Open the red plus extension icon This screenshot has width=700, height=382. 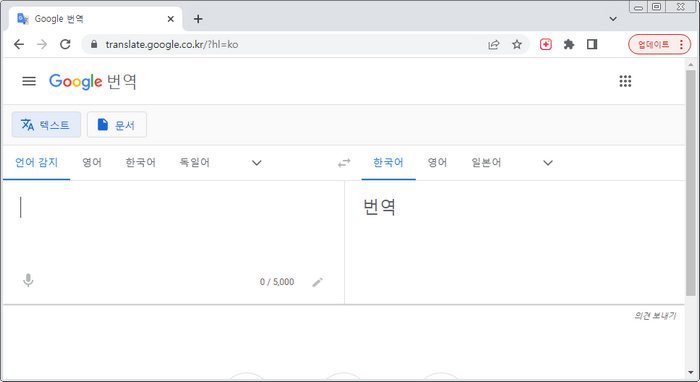click(546, 44)
